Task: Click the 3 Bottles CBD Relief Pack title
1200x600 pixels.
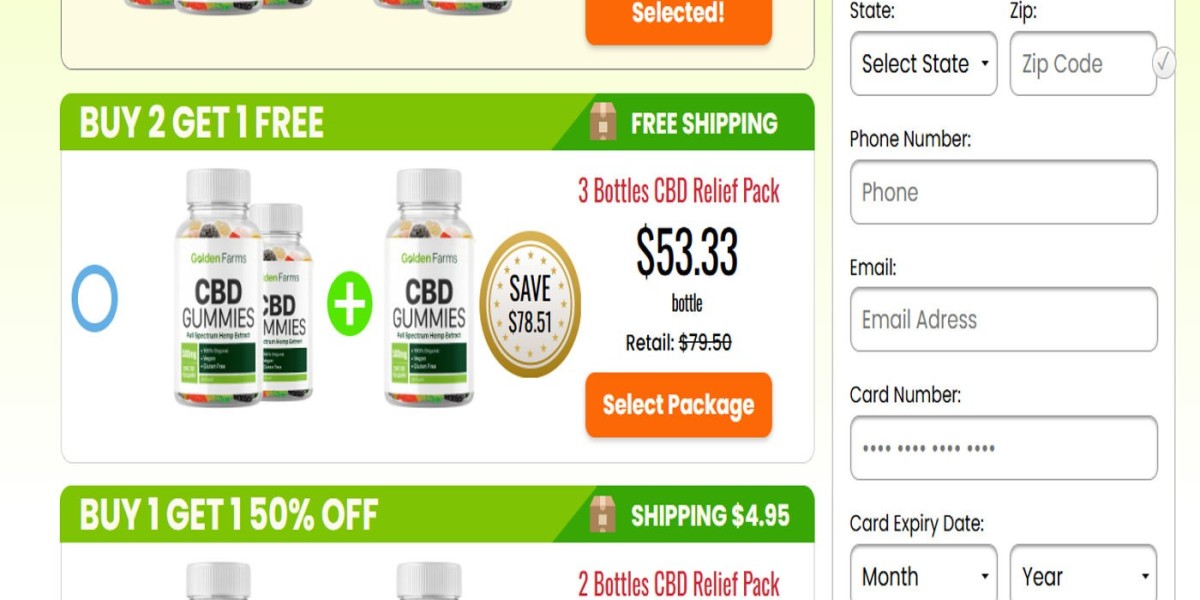Action: tap(679, 191)
